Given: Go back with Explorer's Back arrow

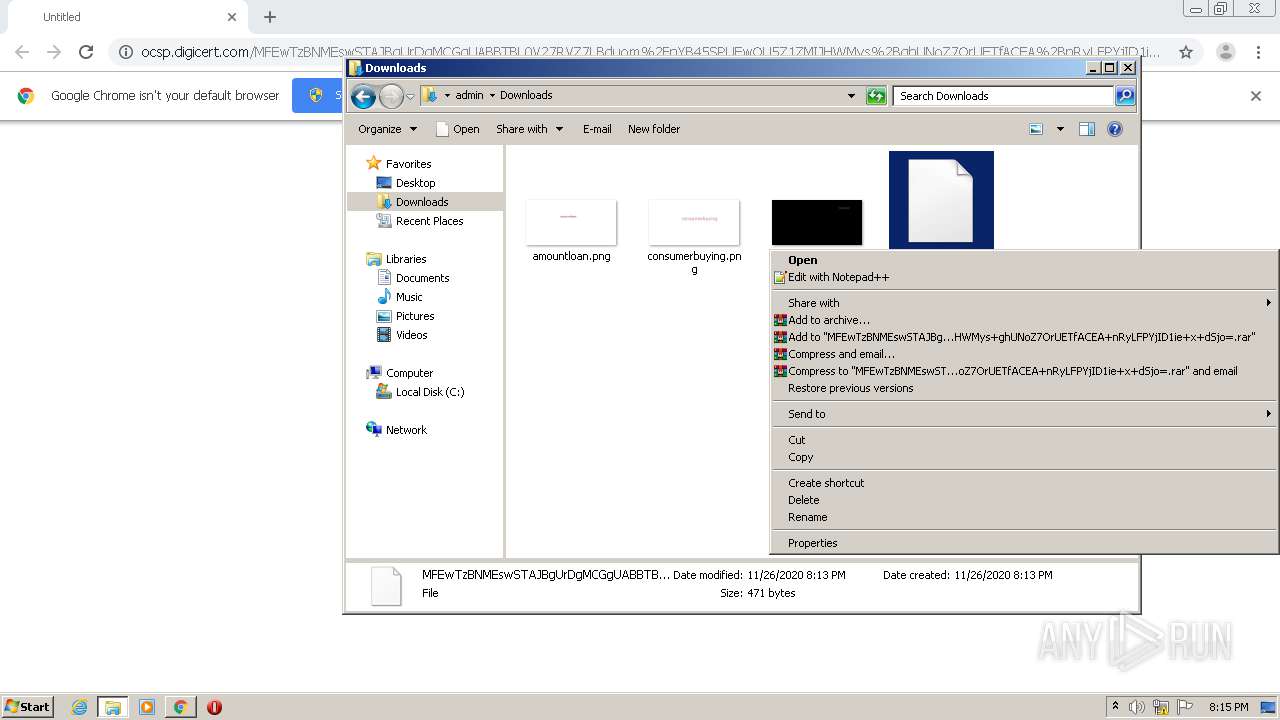Looking at the screenshot, I should [x=363, y=96].
